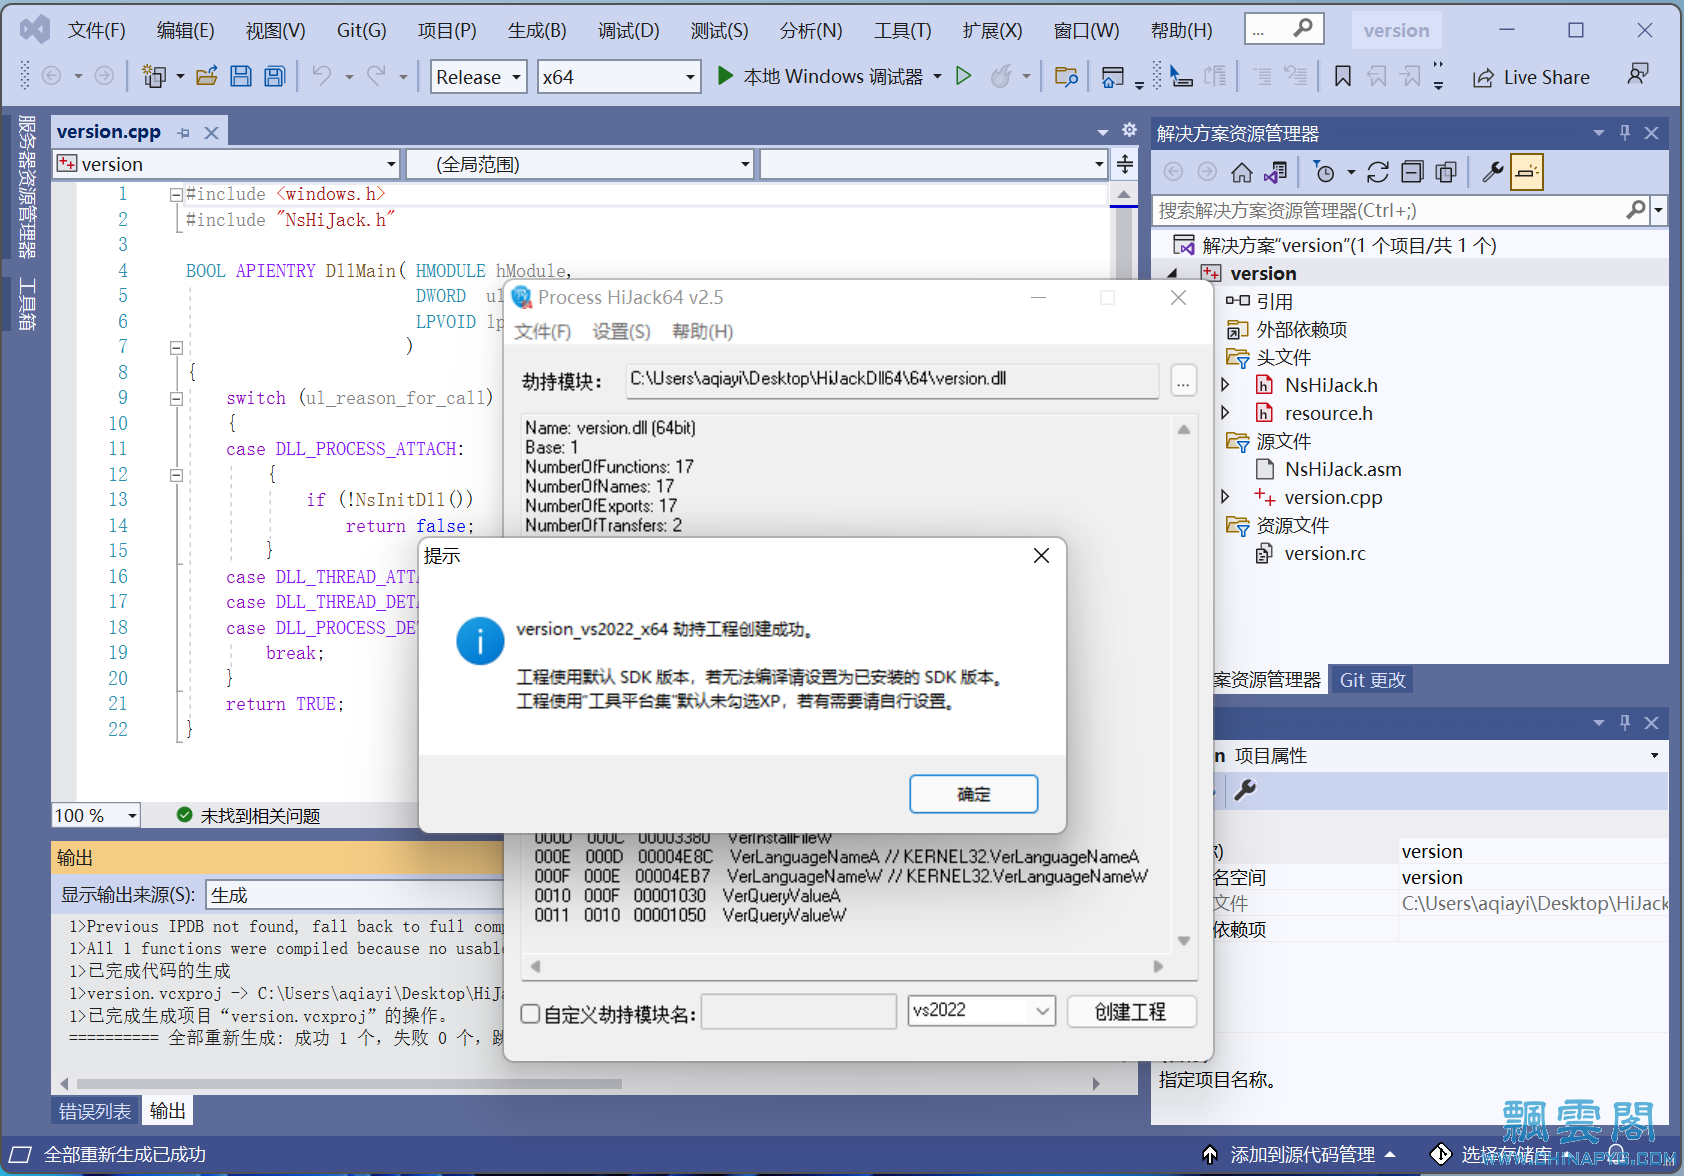
Task: Click the 外部依赖项 node in Solution Explorer
Action: pos(1301,329)
